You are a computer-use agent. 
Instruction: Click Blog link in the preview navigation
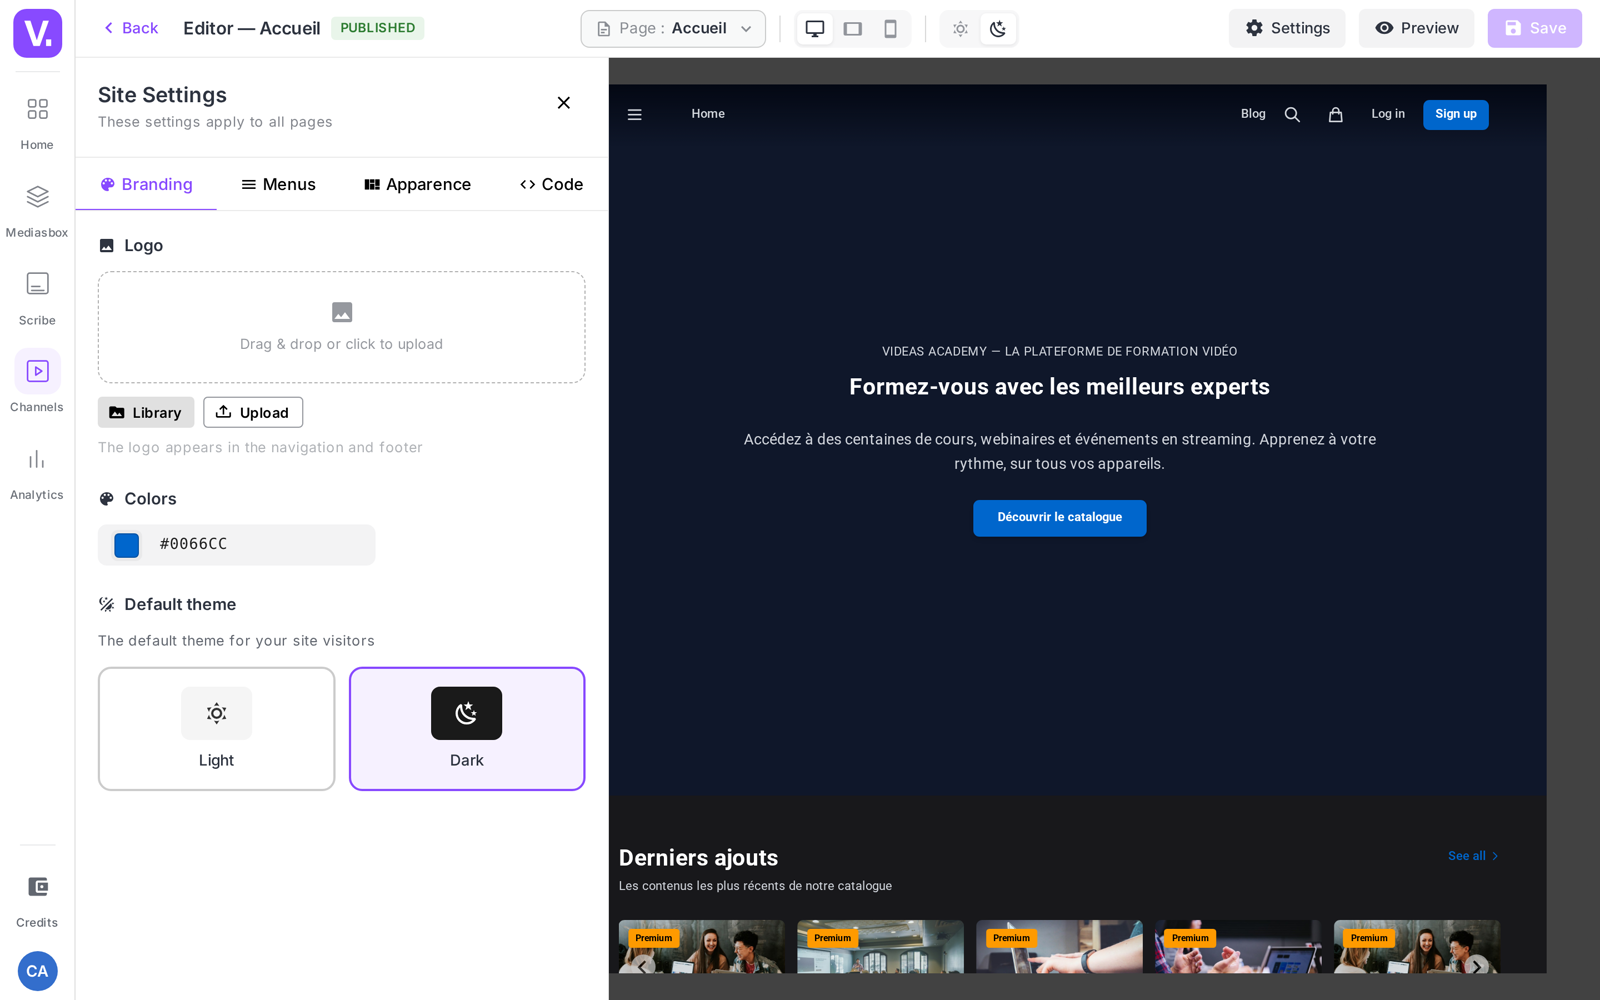click(x=1253, y=114)
